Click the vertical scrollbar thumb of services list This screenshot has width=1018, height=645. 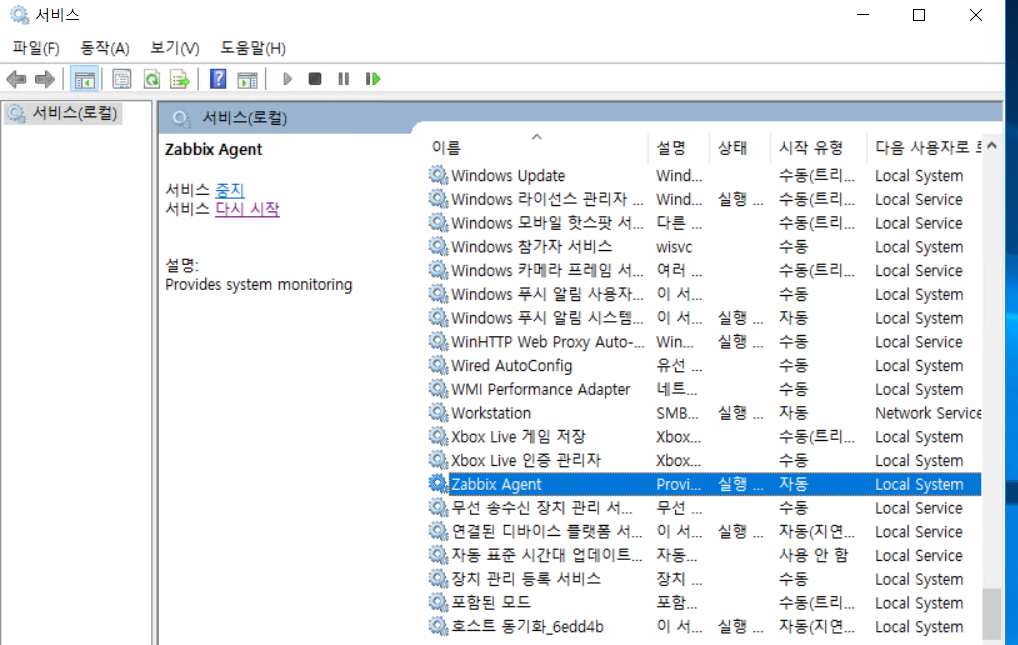click(991, 614)
